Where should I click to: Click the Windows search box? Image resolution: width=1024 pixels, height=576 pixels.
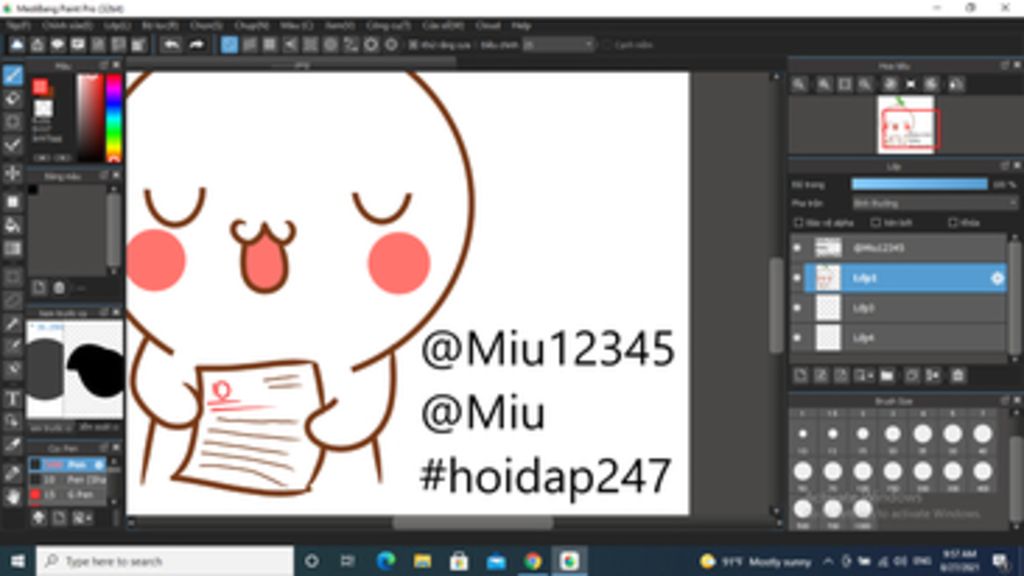pos(165,561)
